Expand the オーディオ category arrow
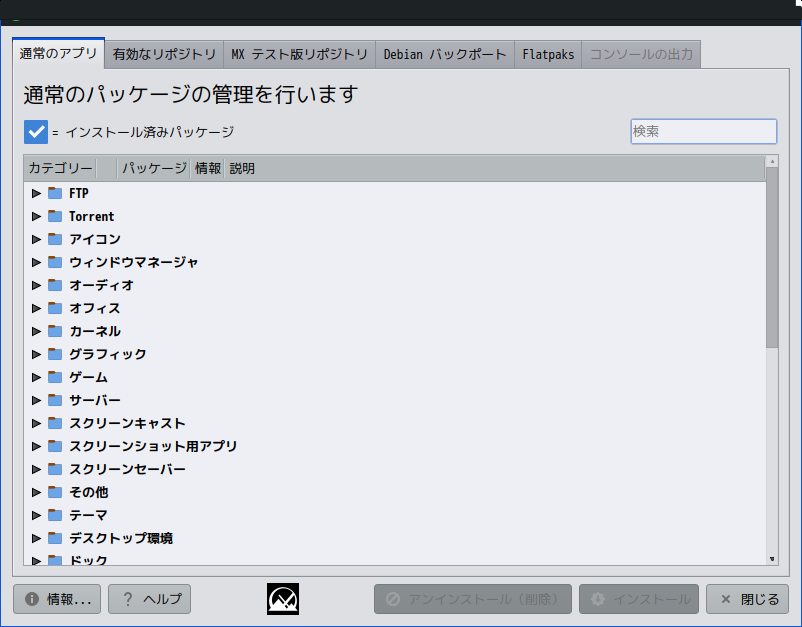This screenshot has height=627, width=802. (36, 285)
